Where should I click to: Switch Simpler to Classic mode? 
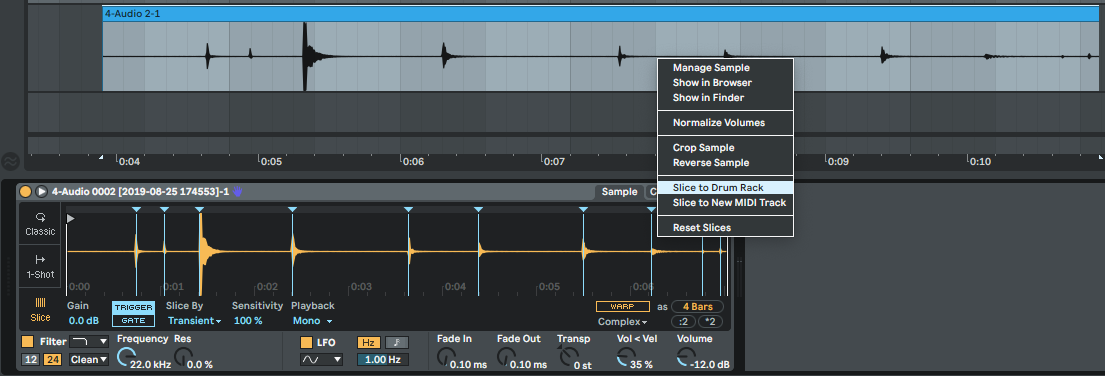40,225
